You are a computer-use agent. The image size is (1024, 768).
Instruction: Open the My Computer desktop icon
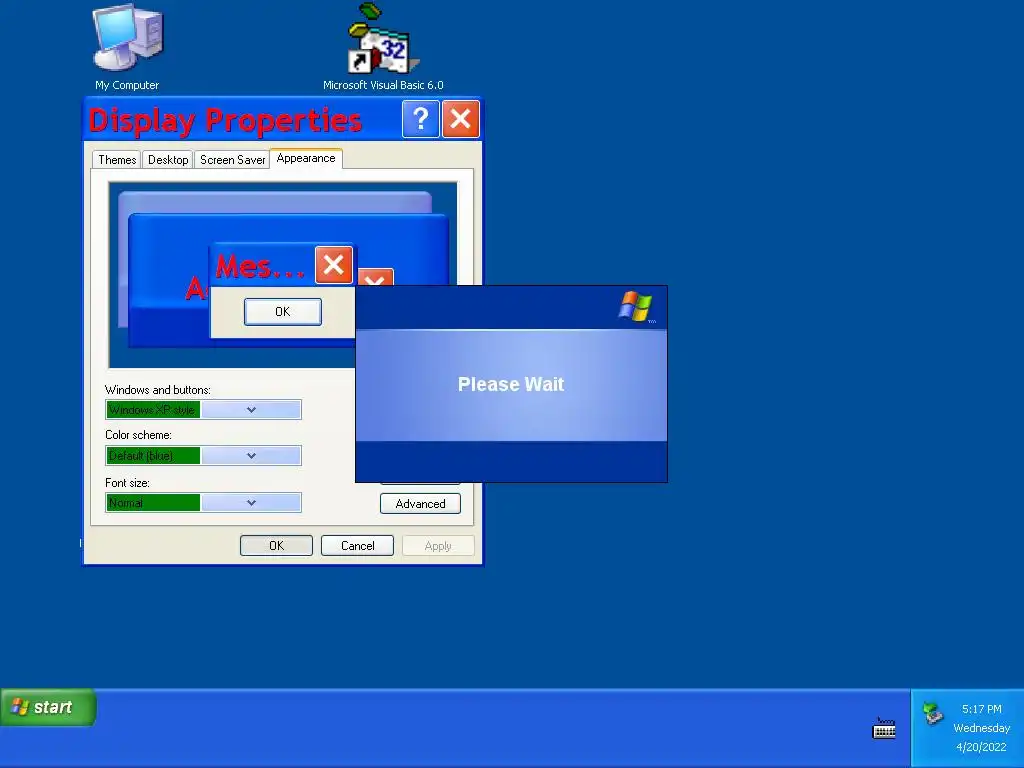point(127,47)
